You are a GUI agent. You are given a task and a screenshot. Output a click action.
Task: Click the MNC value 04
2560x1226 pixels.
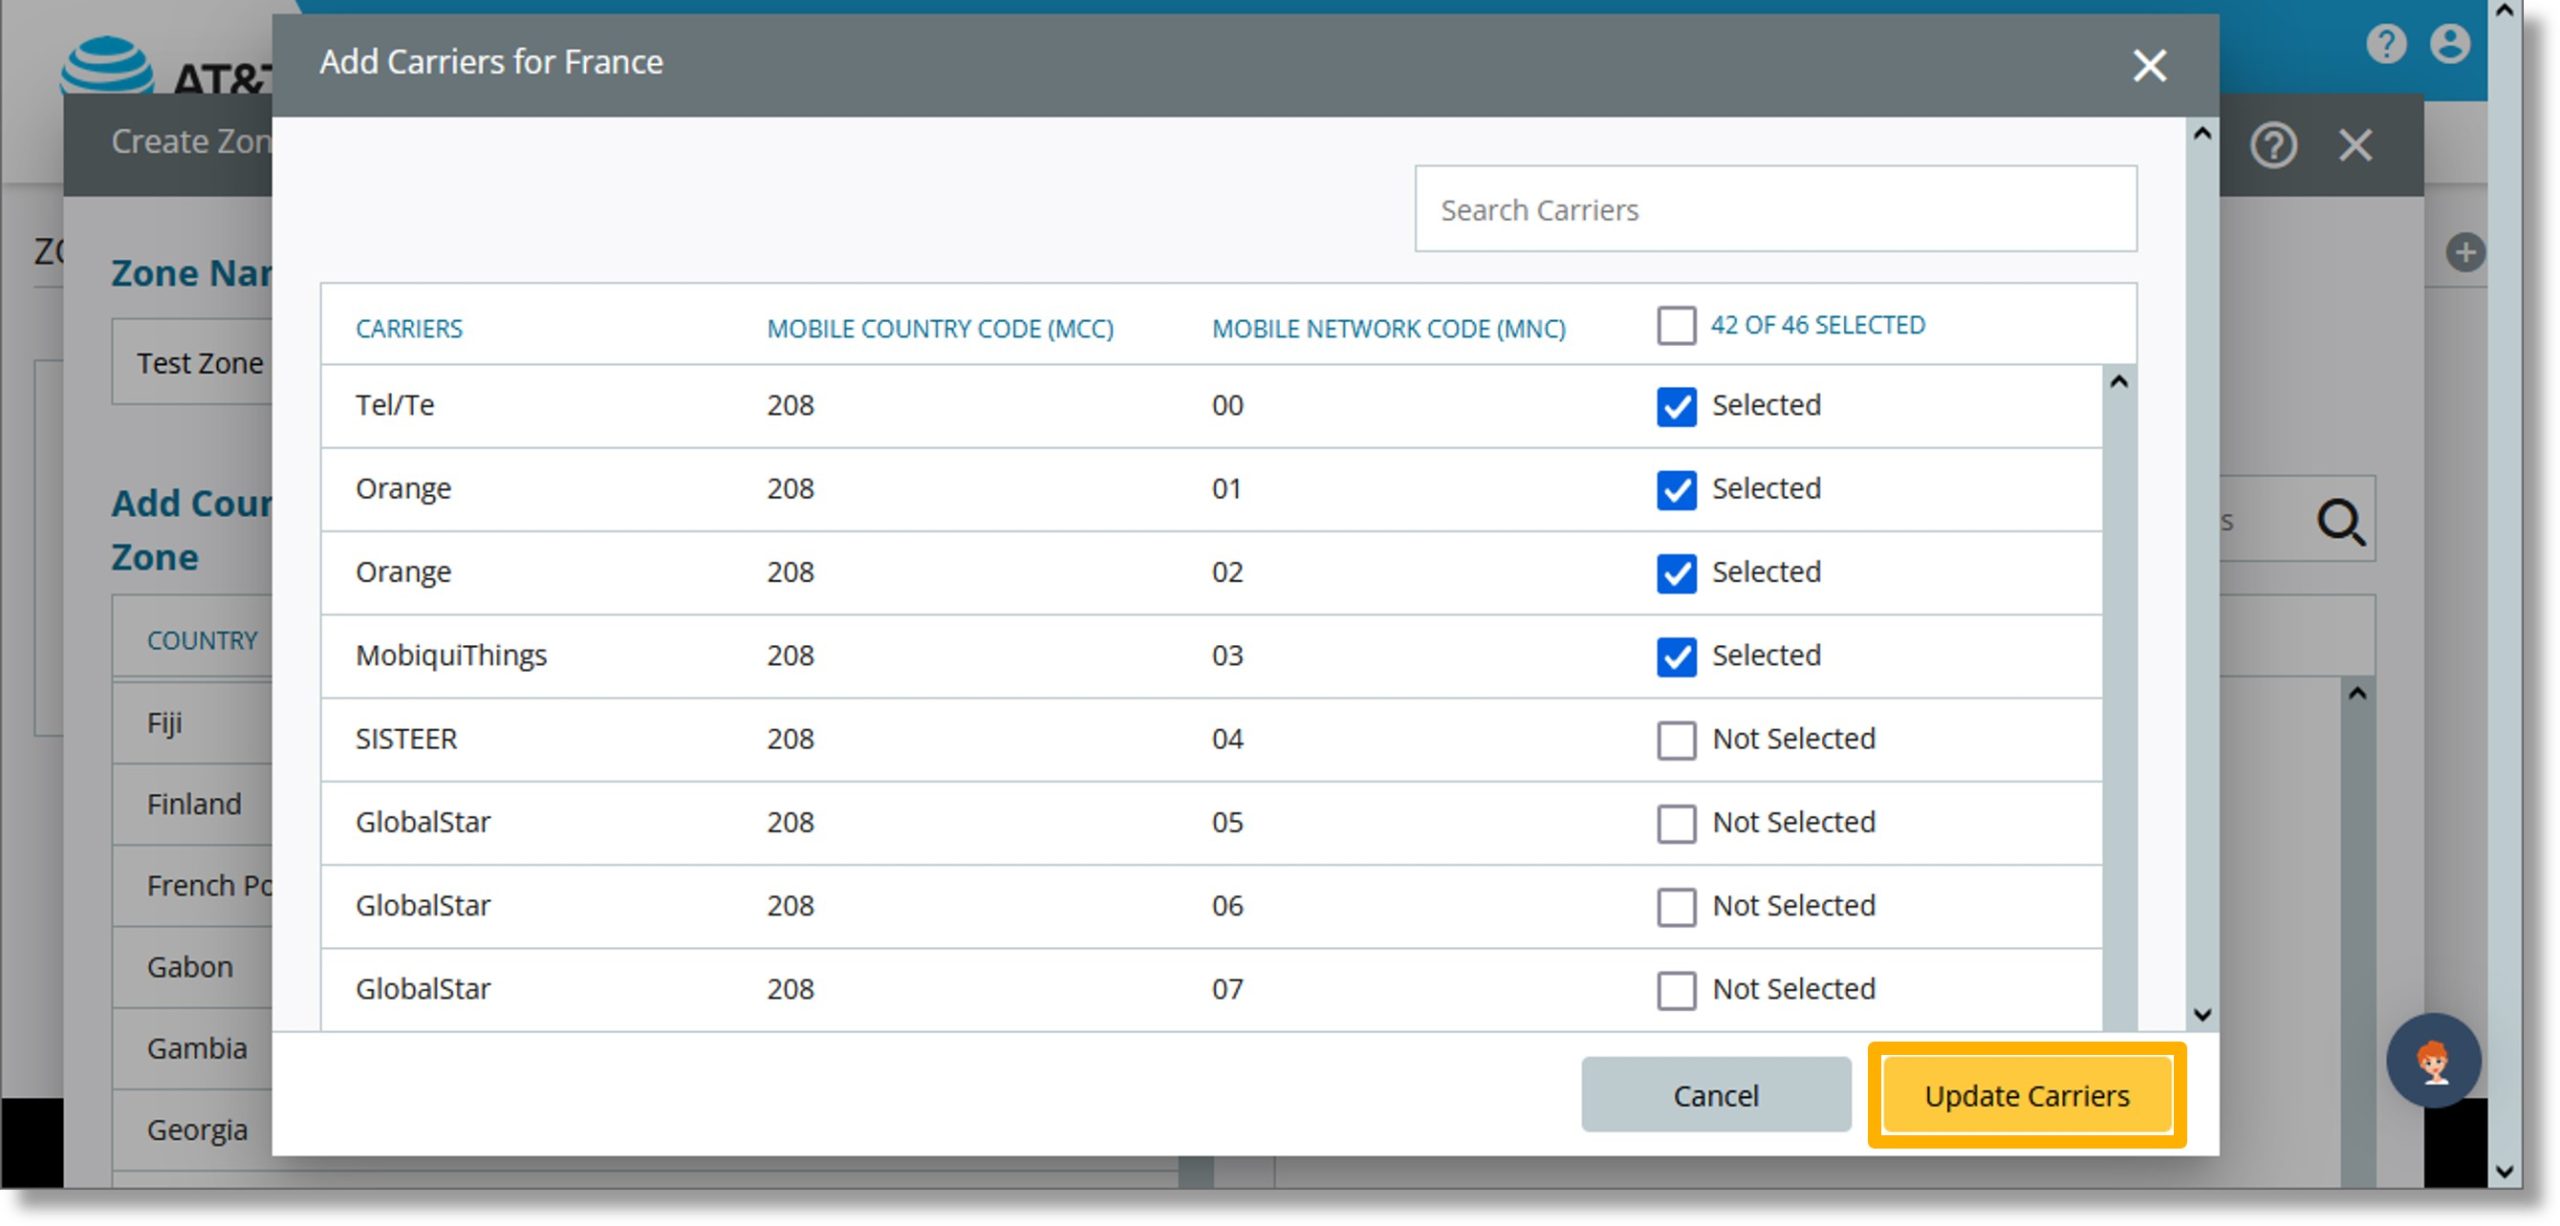point(1227,739)
